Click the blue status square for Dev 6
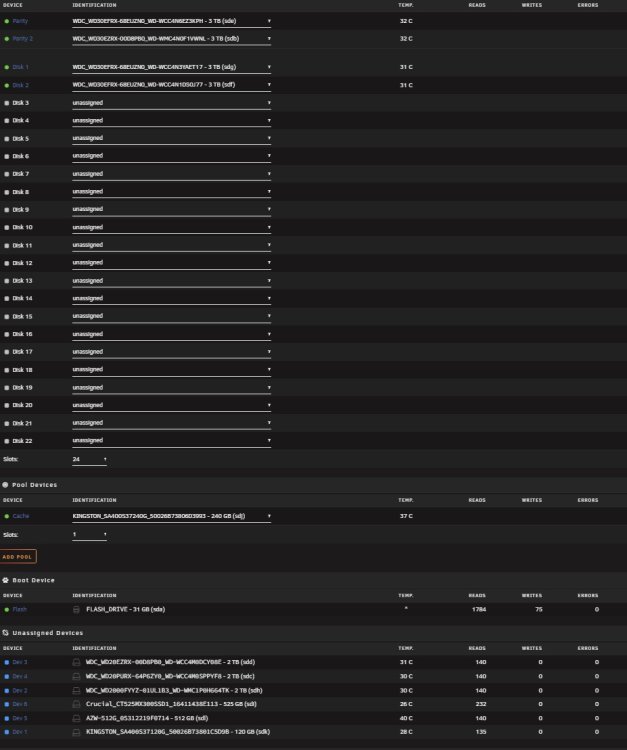Screen dimensions: 627x750 pyautogui.click(x=7, y=705)
